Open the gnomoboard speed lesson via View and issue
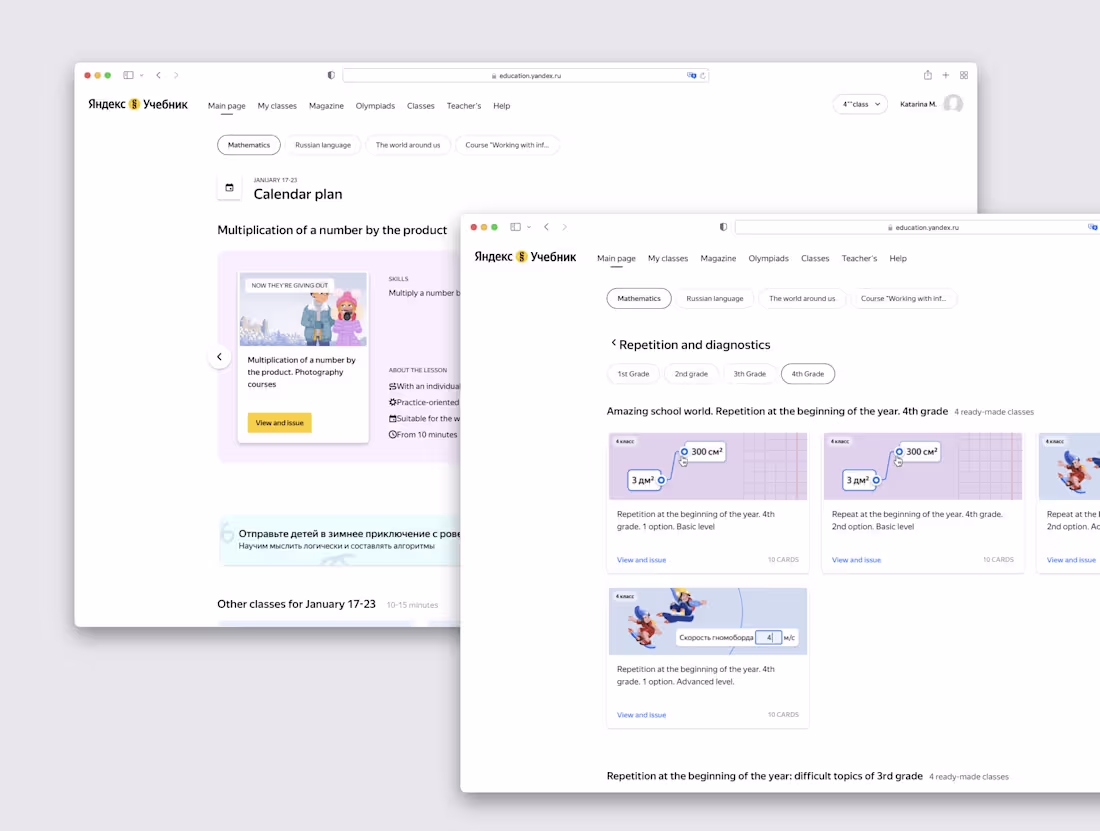Viewport: 1100px width, 831px height. pos(641,714)
